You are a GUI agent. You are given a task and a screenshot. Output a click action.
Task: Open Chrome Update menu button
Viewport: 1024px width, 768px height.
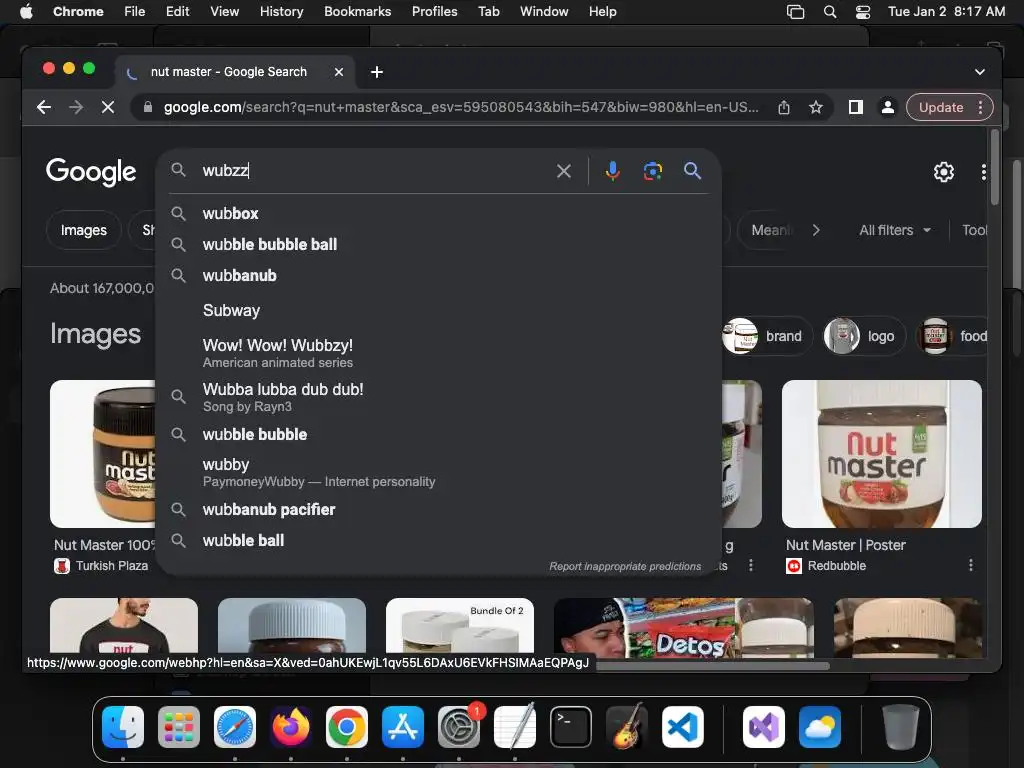point(950,107)
